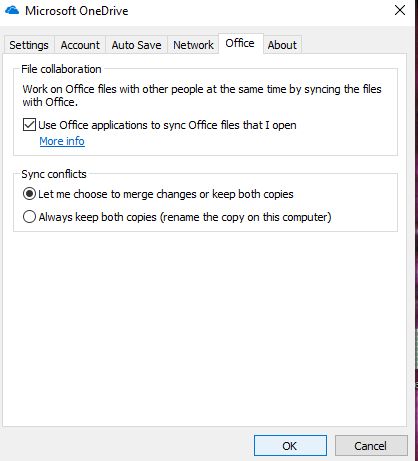Switch to the Settings tab

tap(29, 45)
